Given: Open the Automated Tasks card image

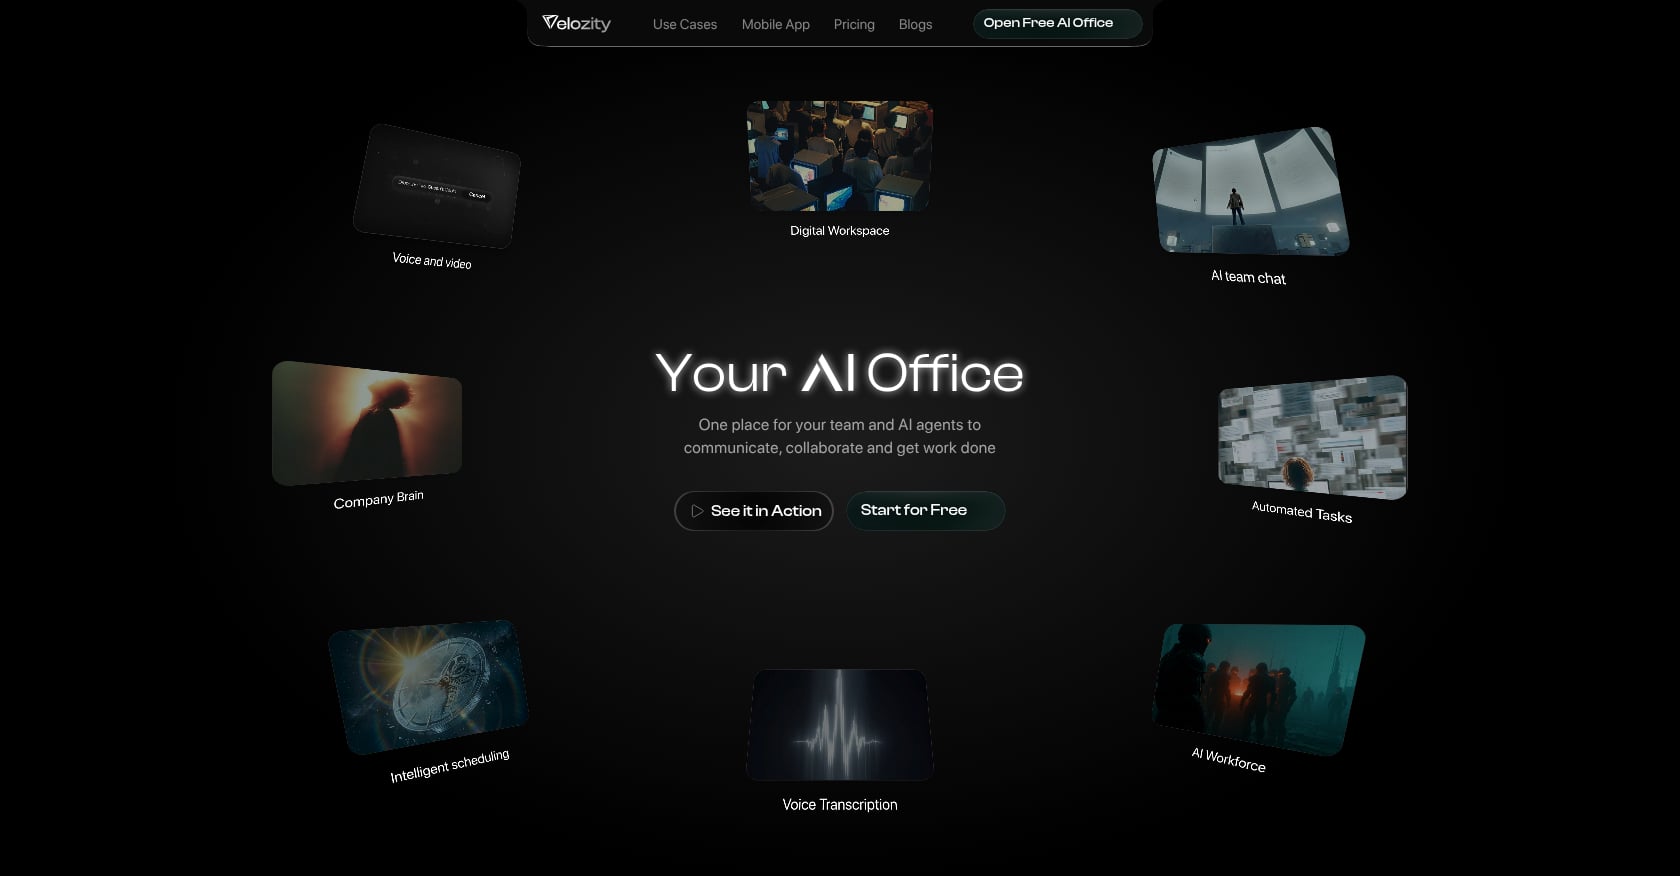Looking at the screenshot, I should 1313,437.
